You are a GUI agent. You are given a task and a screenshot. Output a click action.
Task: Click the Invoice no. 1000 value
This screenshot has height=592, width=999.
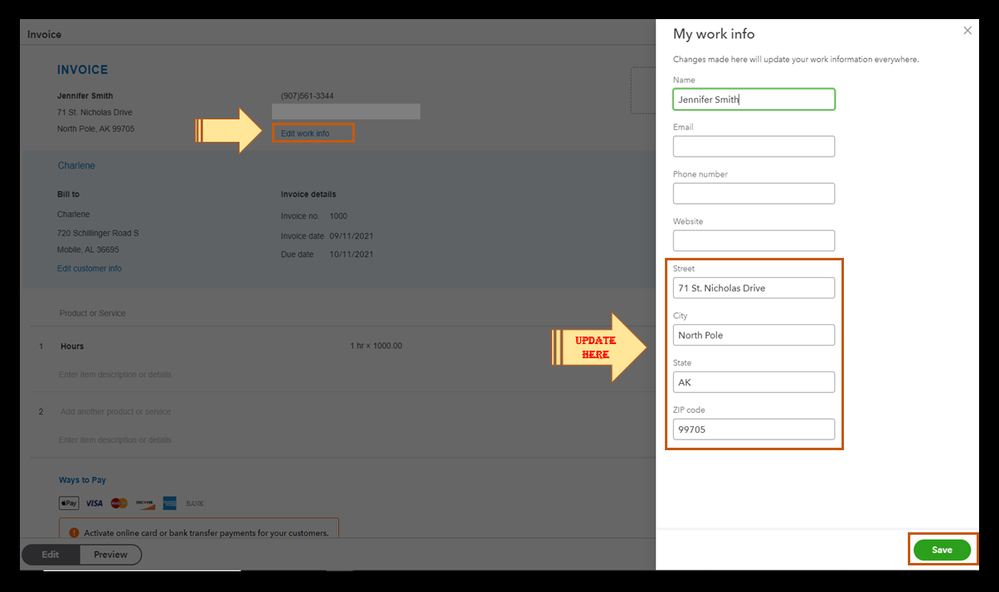[x=338, y=216]
